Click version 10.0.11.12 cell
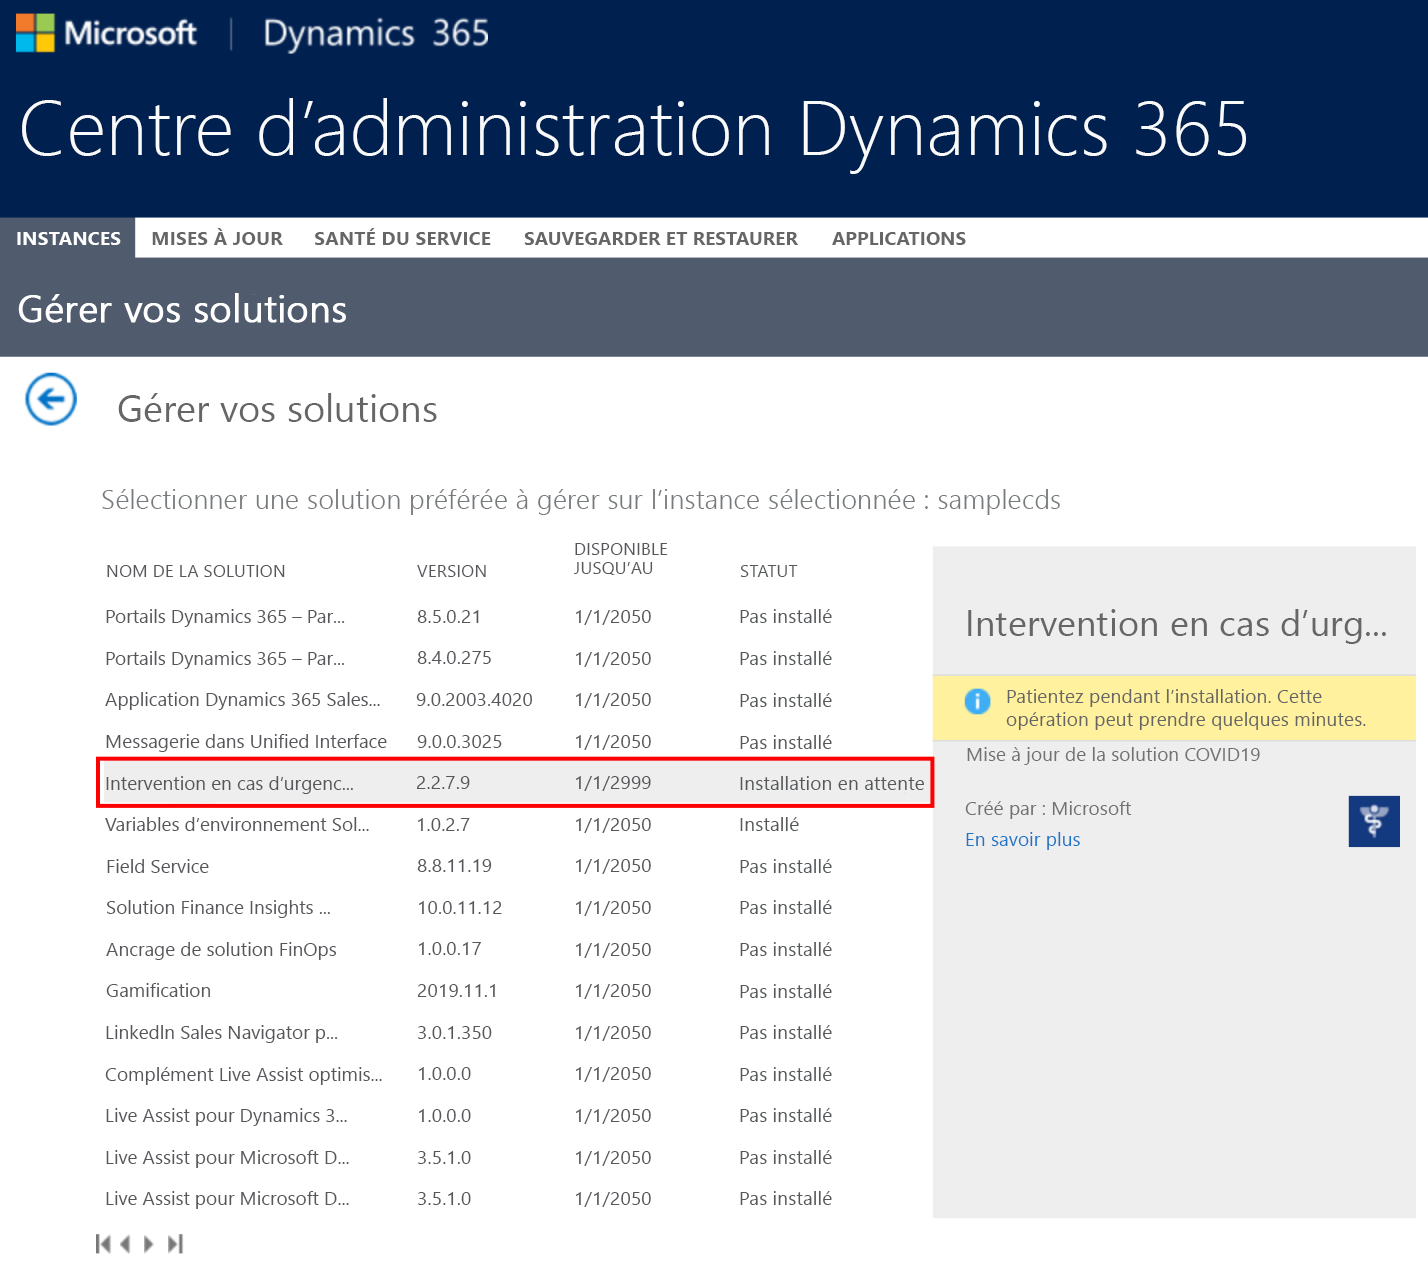 coord(460,908)
